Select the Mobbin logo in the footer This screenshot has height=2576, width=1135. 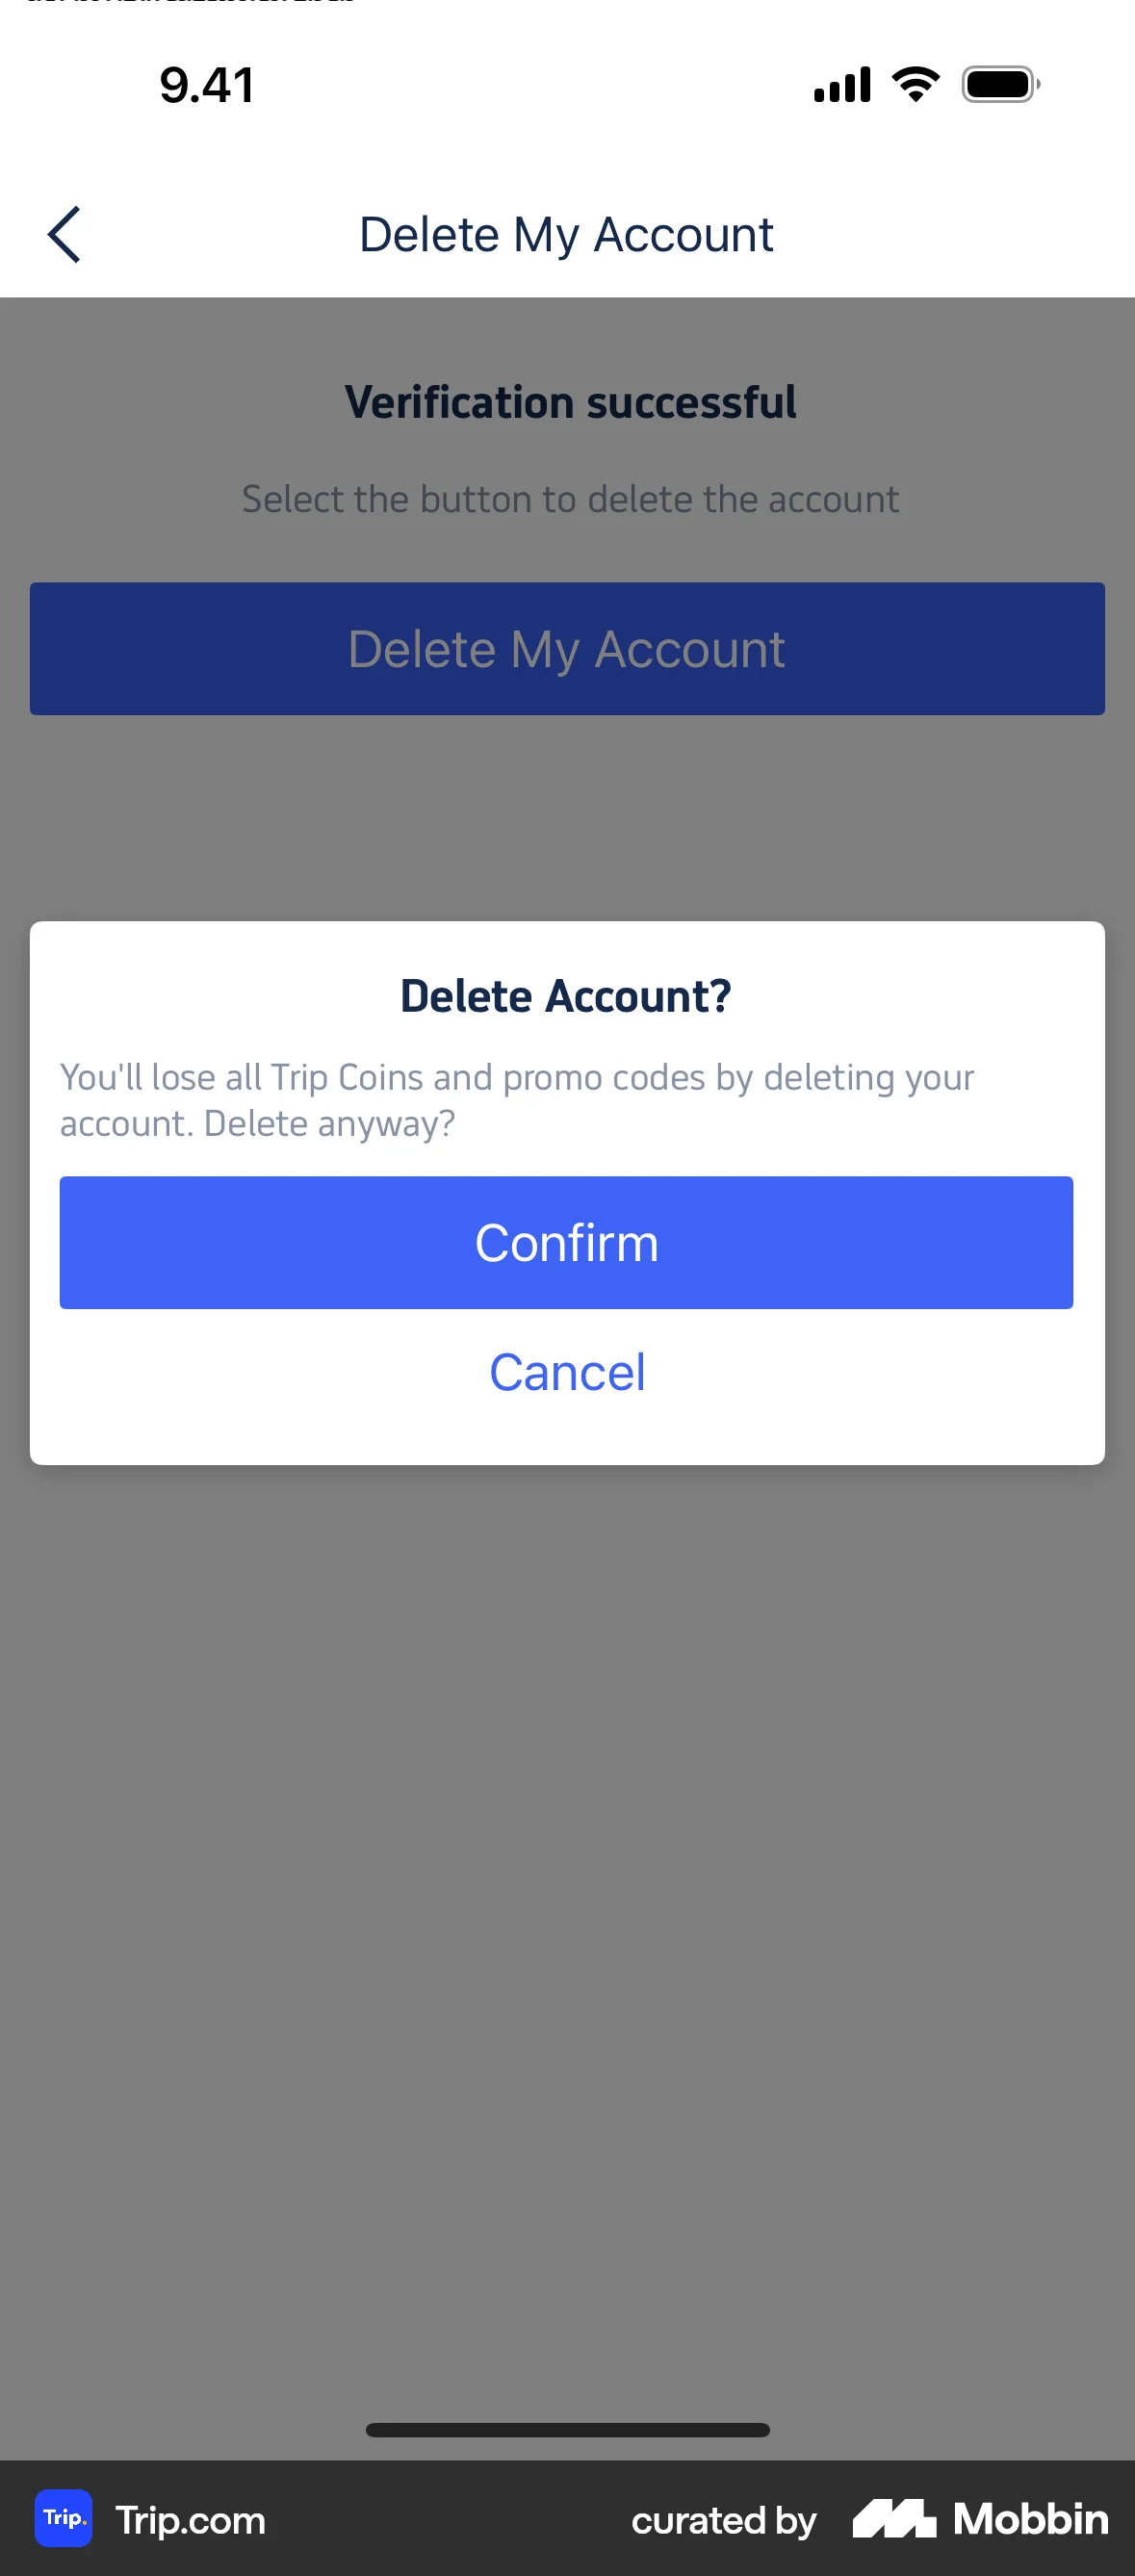977,2519
